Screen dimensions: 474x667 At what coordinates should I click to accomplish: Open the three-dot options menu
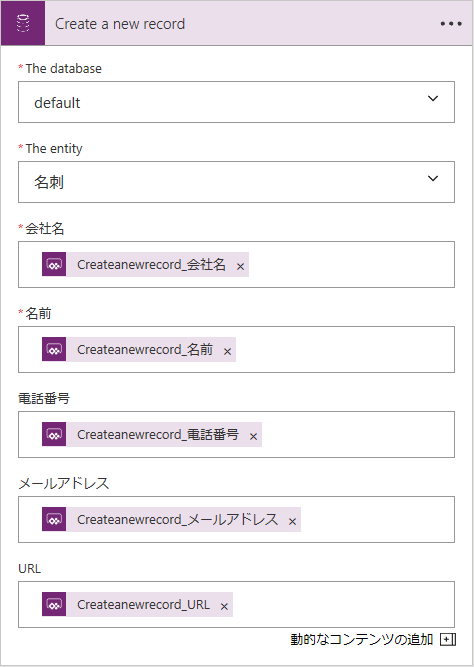click(451, 24)
